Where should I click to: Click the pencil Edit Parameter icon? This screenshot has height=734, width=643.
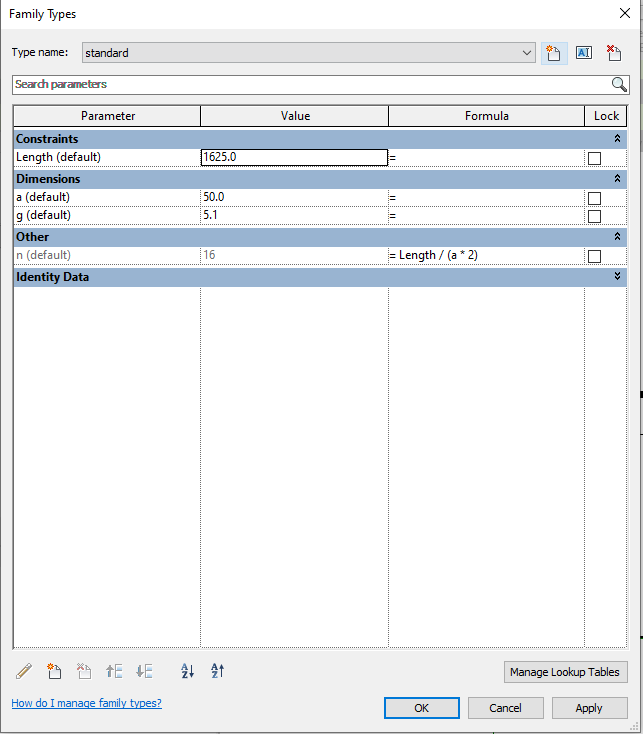pos(25,671)
